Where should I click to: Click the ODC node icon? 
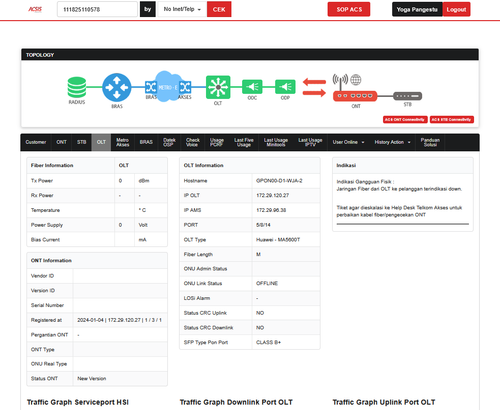pyautogui.click(x=252, y=87)
